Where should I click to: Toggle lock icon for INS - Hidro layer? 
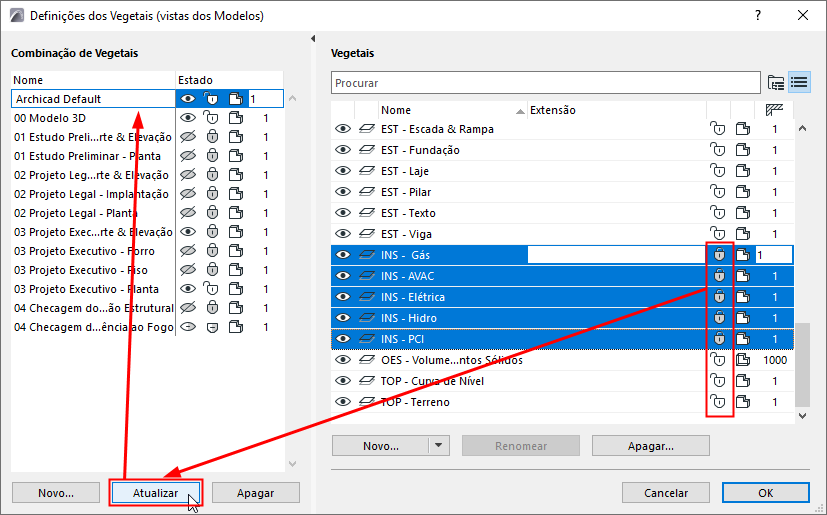(x=719, y=318)
